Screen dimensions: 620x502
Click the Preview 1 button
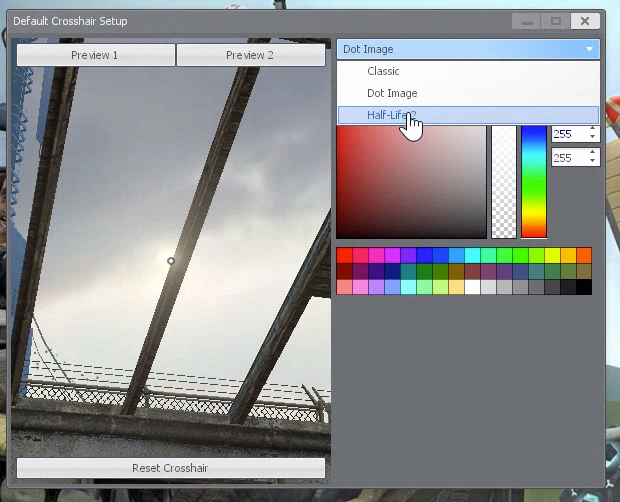(96, 55)
